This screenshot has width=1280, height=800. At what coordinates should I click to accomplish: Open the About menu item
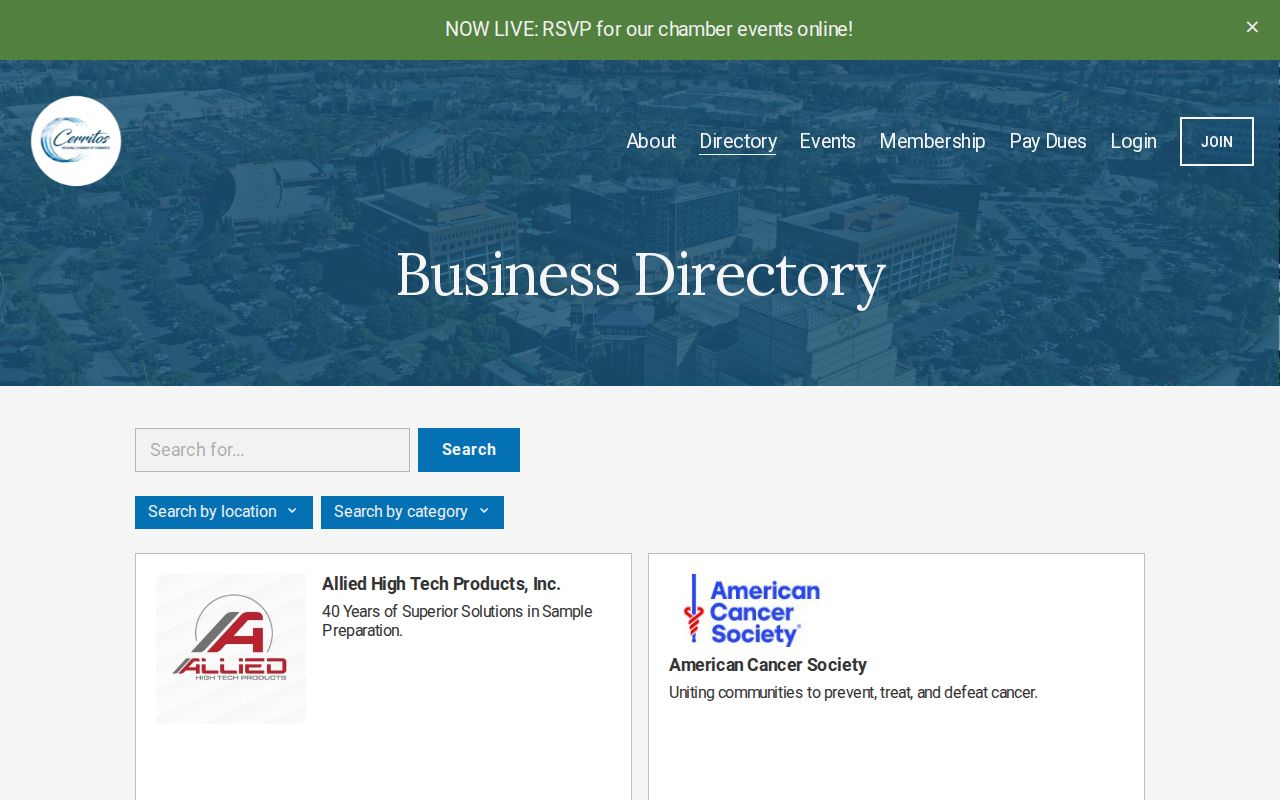(651, 141)
